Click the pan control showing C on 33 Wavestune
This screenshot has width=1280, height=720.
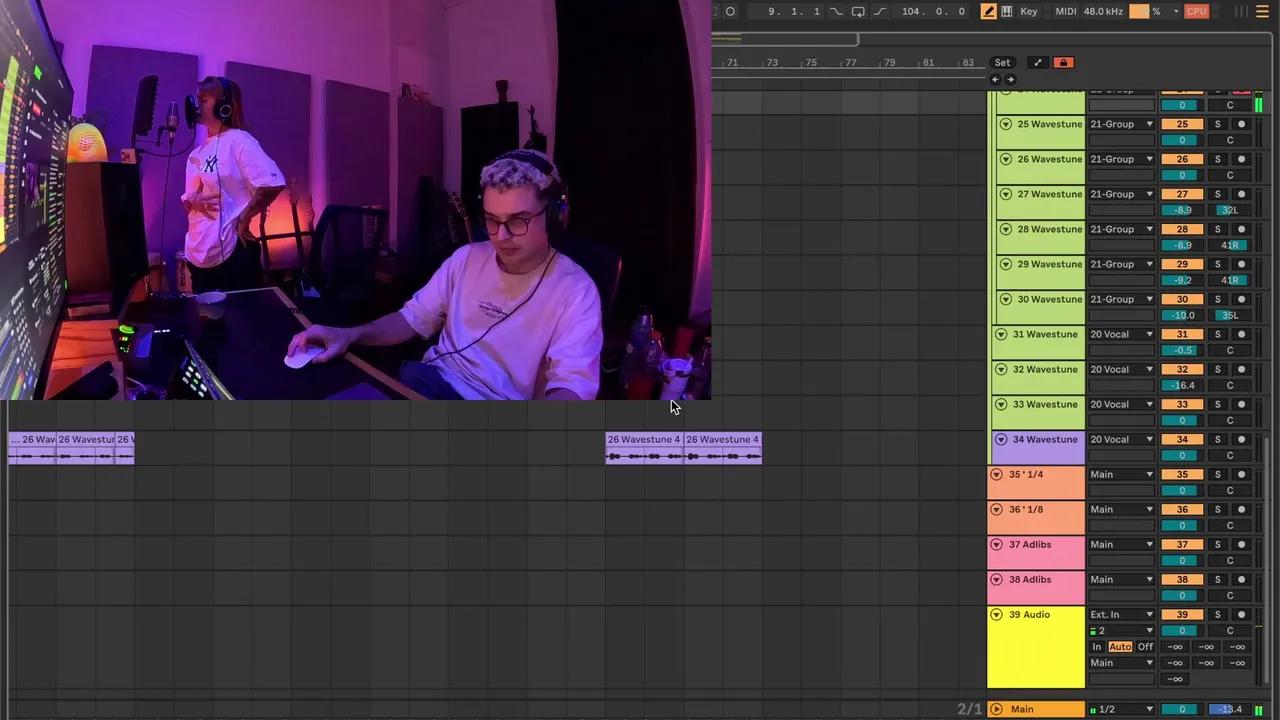[x=1230, y=420]
